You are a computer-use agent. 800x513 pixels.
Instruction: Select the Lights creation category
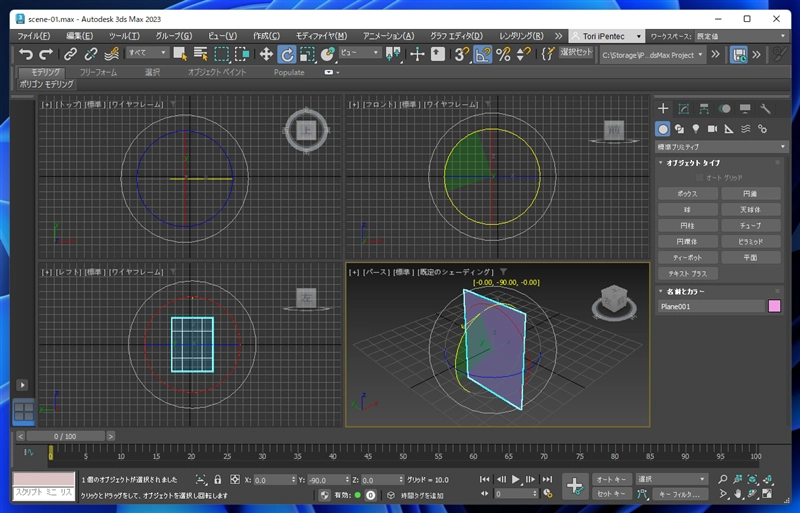(x=696, y=129)
